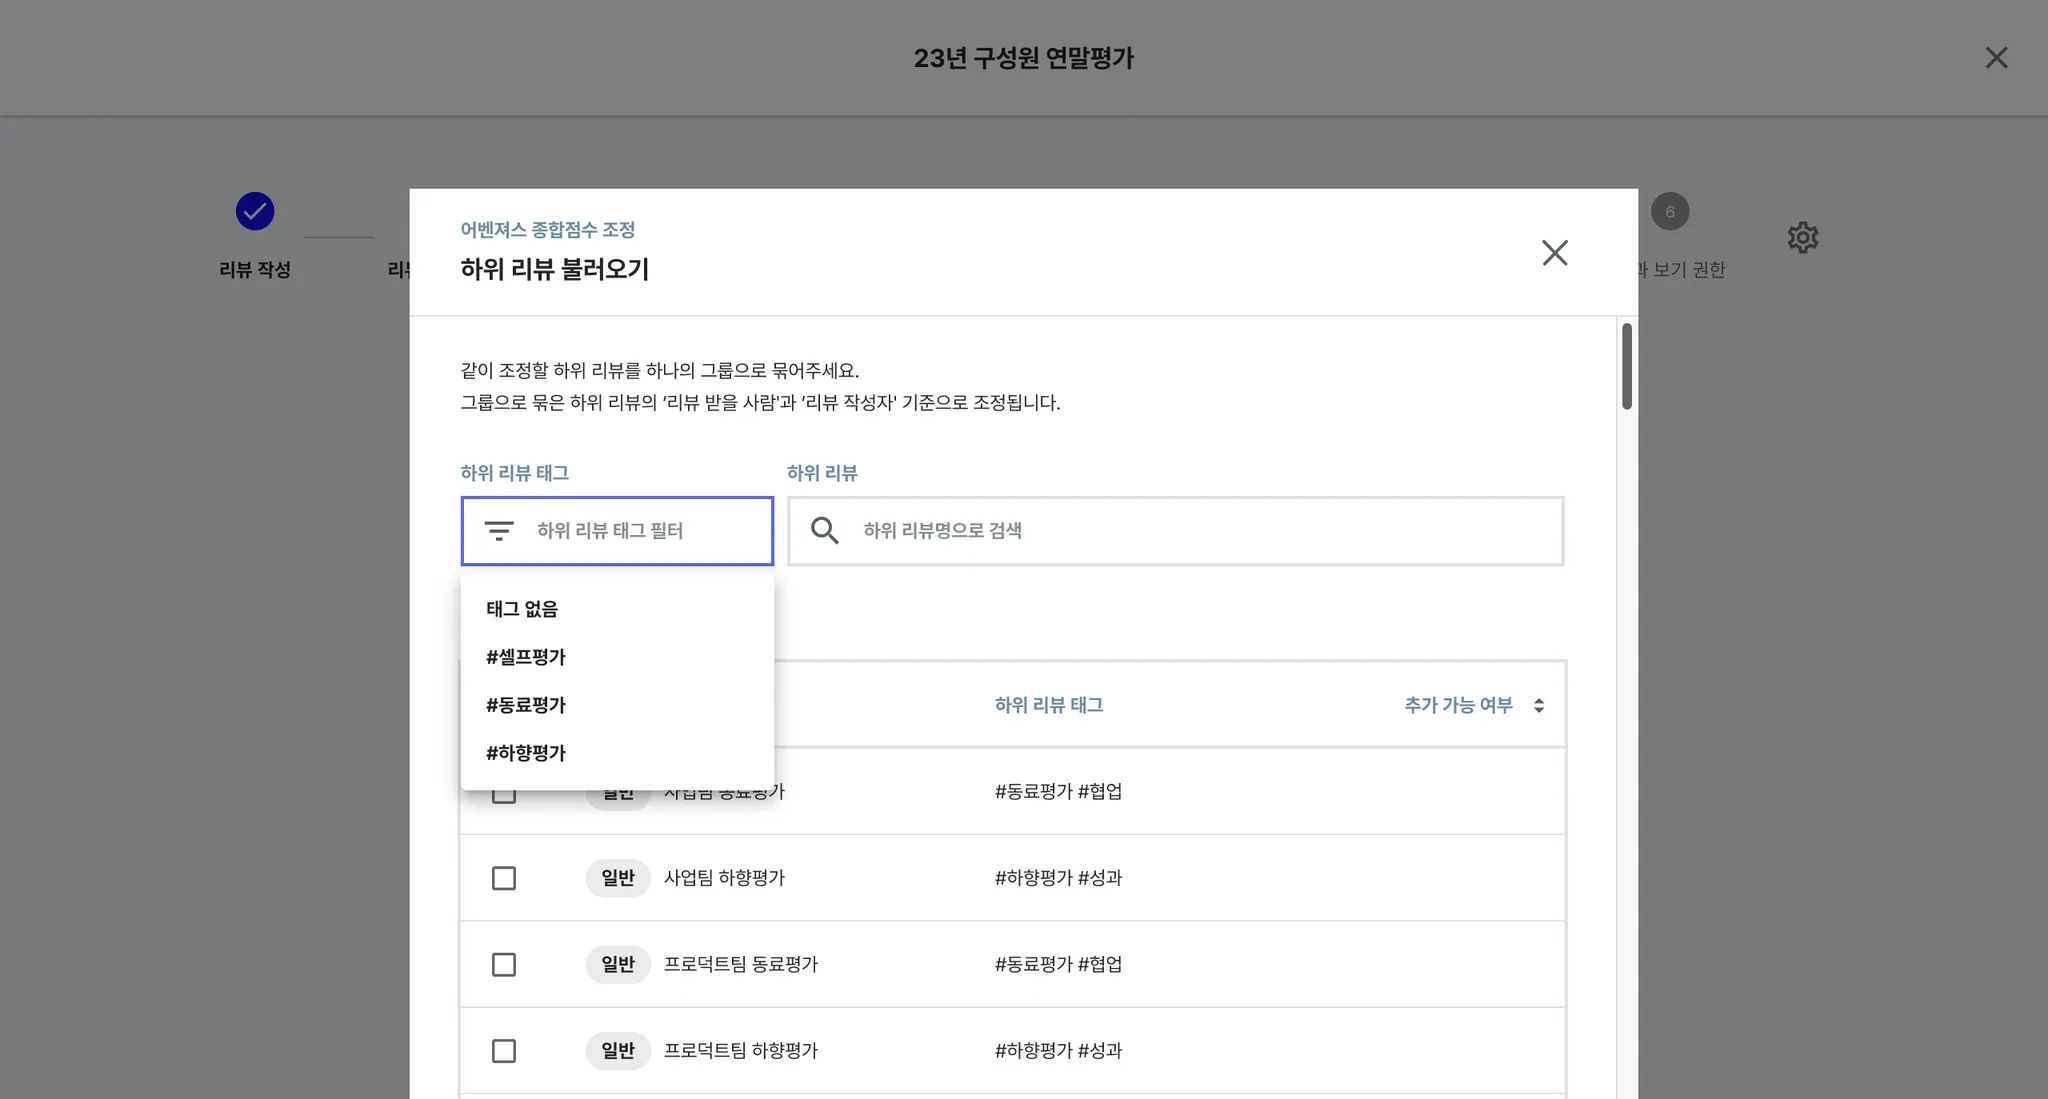Check the 사업팀 하향평가 row checkbox

(x=504, y=878)
